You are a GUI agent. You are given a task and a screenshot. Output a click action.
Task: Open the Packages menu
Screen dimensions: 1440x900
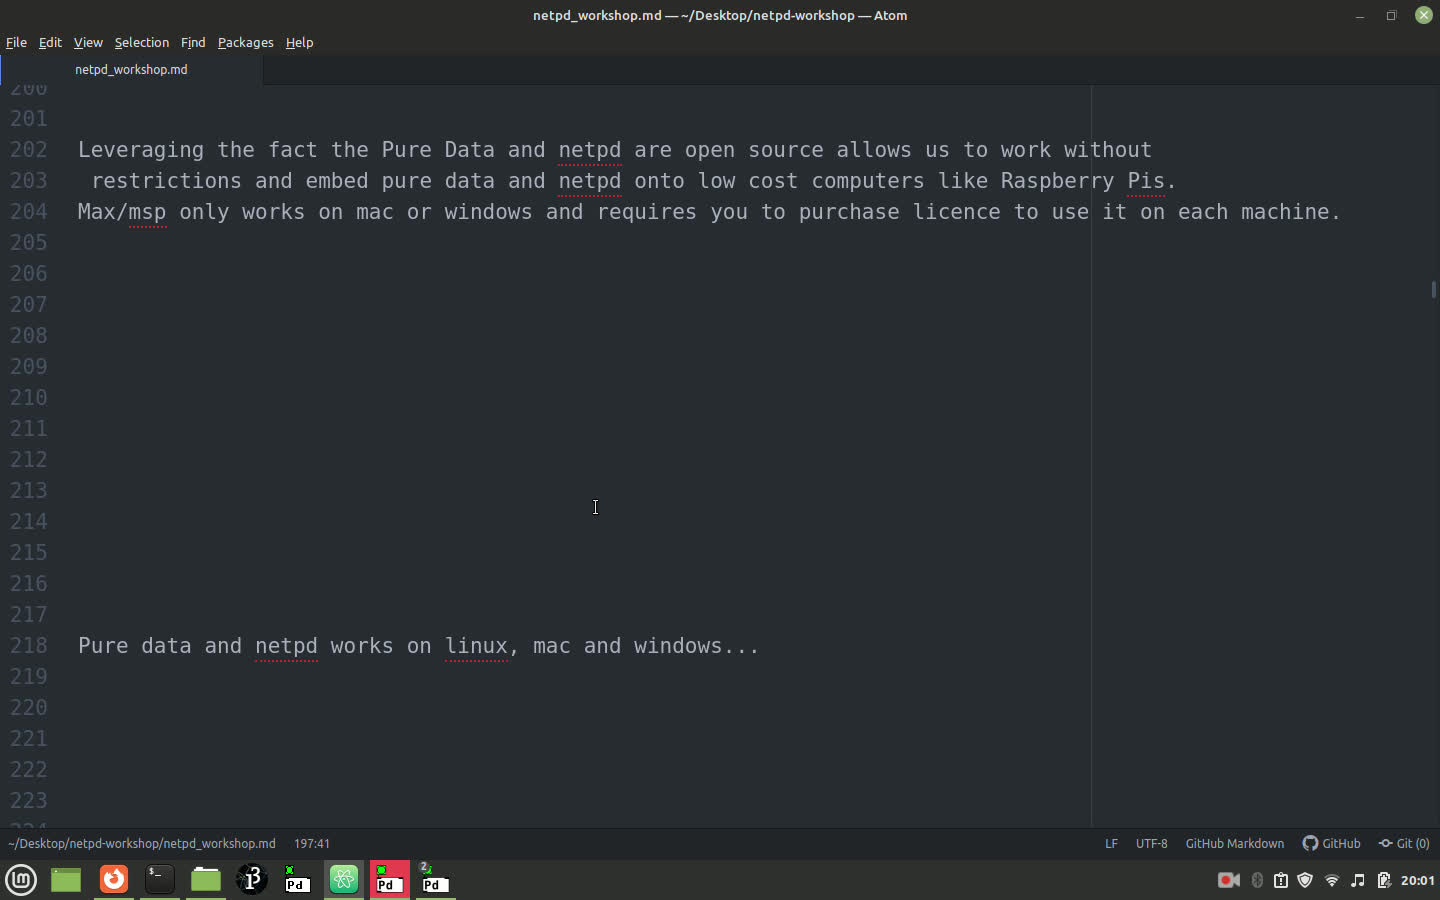click(x=245, y=42)
